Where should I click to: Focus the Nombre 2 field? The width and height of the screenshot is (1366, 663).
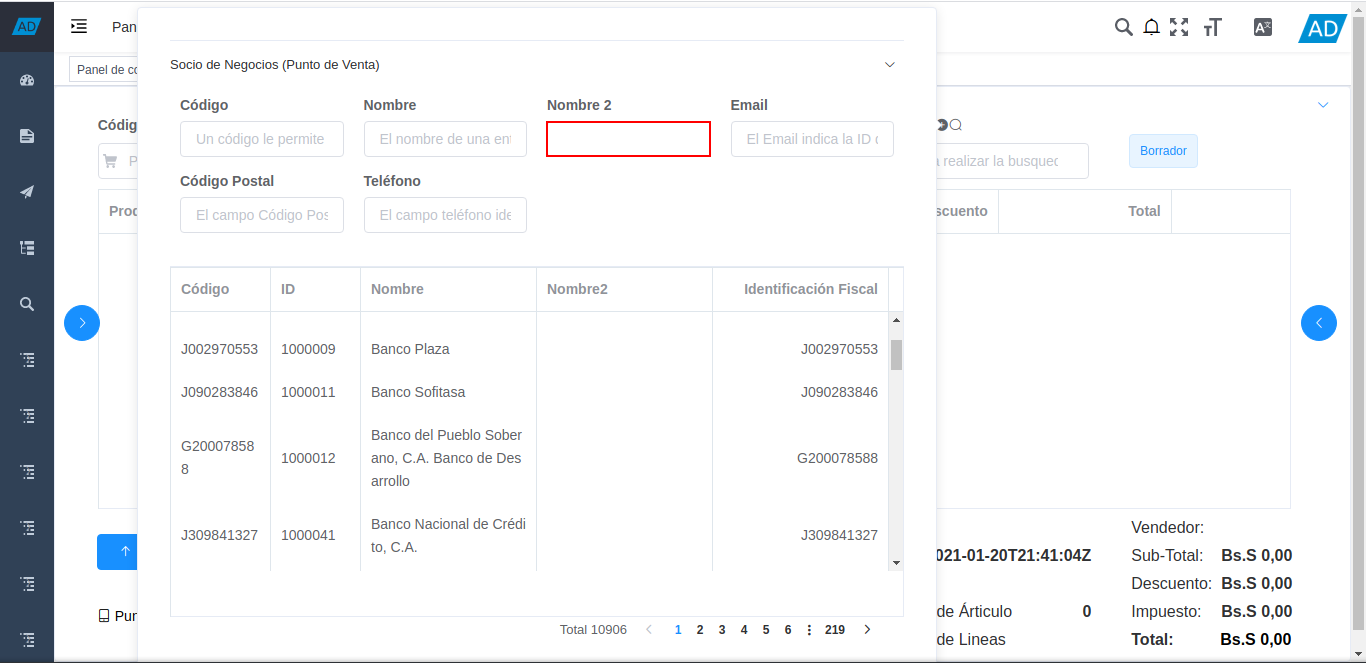coord(628,139)
